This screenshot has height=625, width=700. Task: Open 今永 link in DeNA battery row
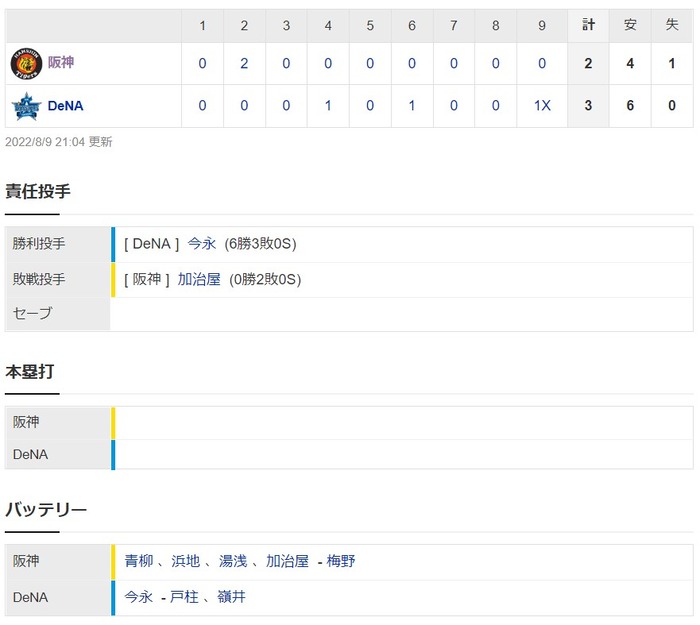coord(139,597)
